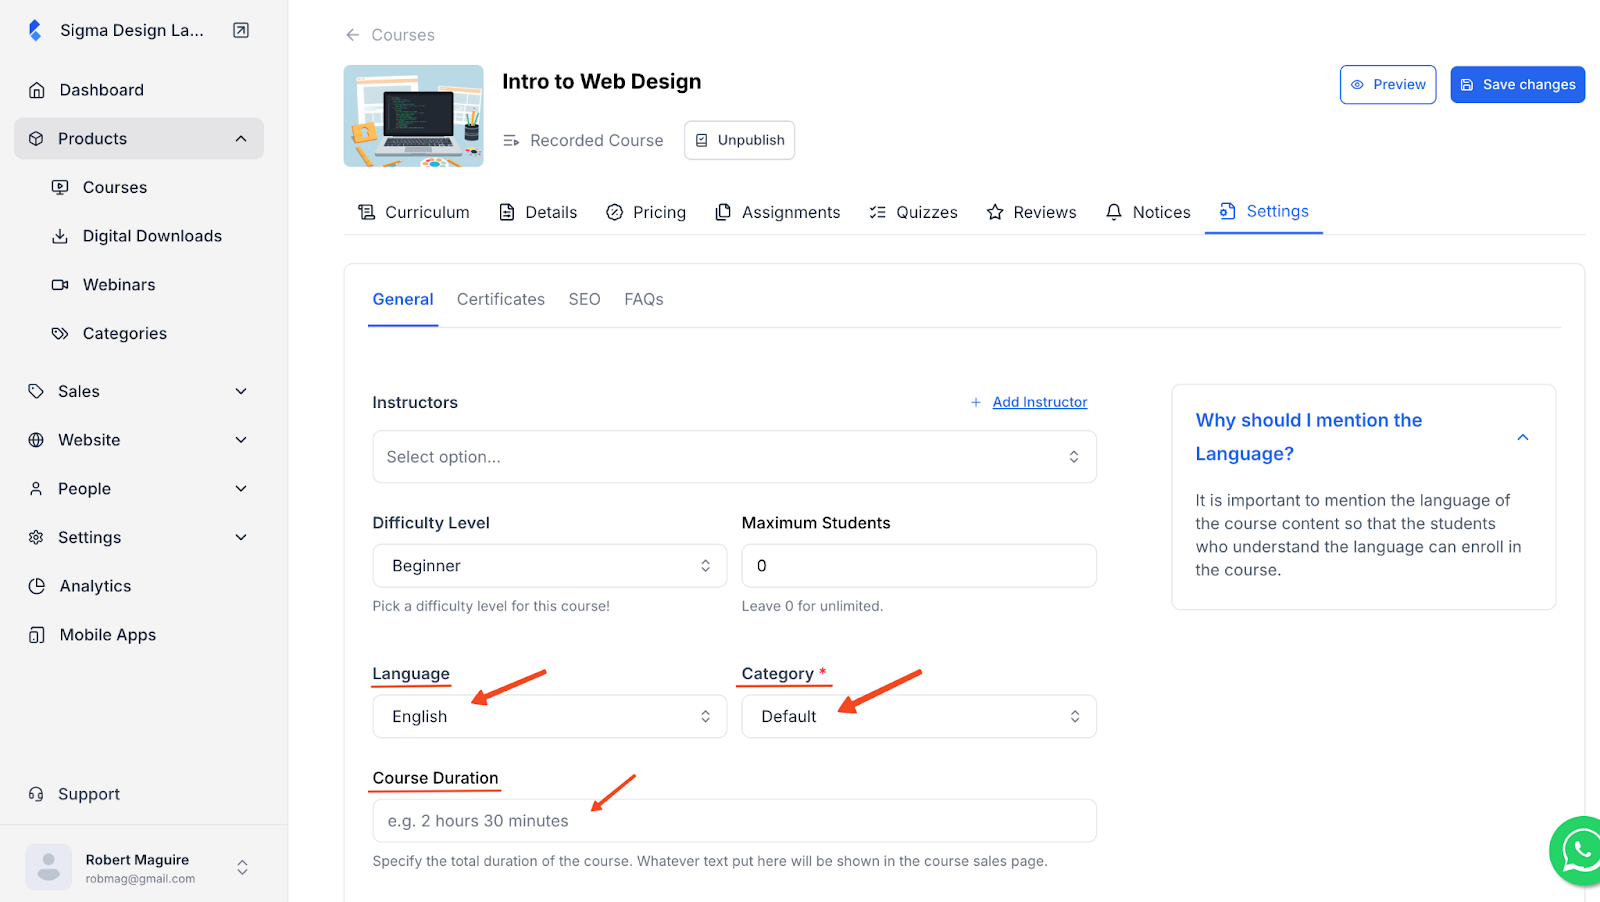Click the Quizzes checklist icon
The height and width of the screenshot is (902, 1600).
tap(878, 212)
